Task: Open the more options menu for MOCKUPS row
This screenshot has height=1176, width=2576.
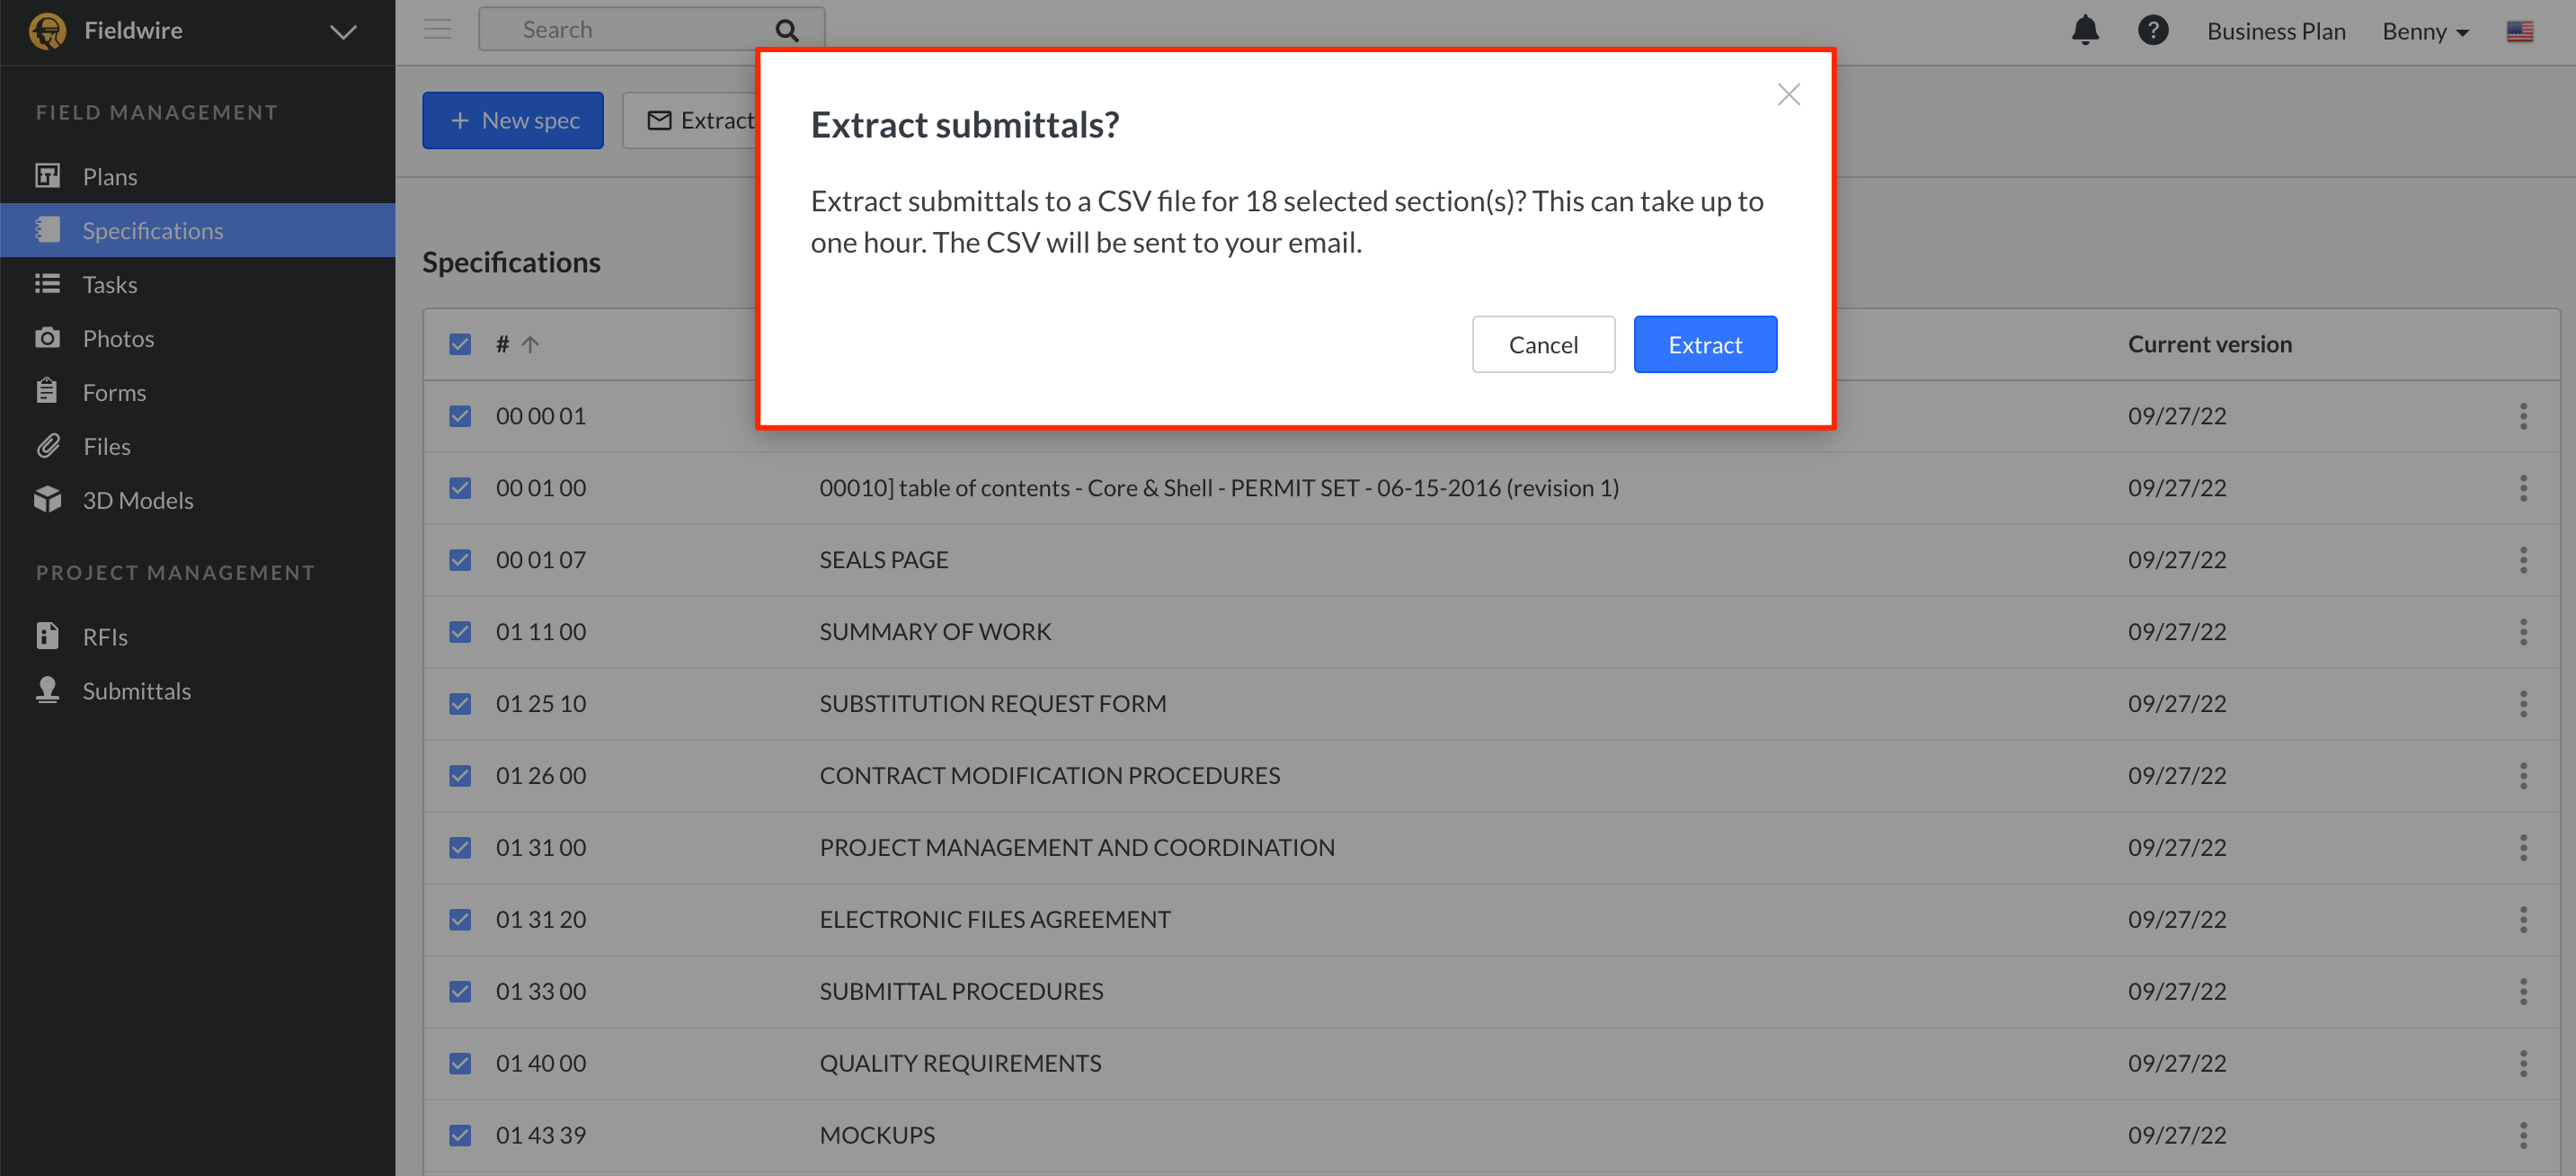Action: (x=2522, y=1135)
